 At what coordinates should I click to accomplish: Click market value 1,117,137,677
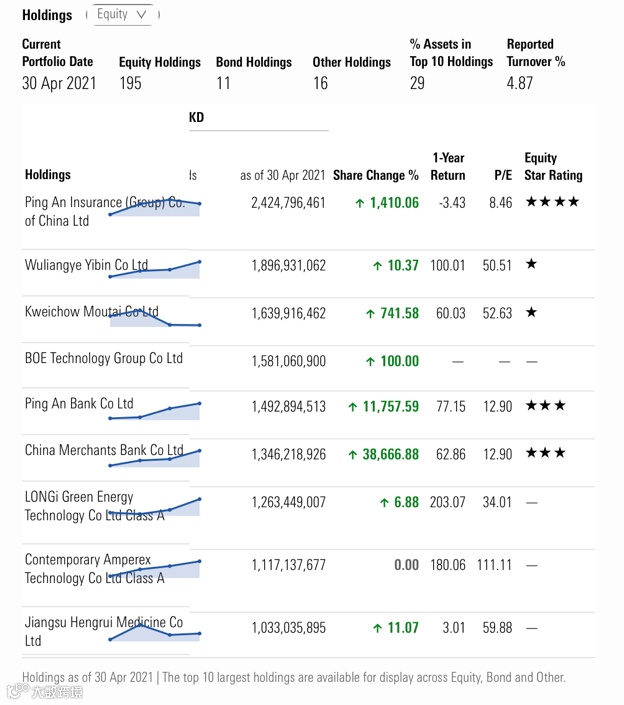(288, 565)
